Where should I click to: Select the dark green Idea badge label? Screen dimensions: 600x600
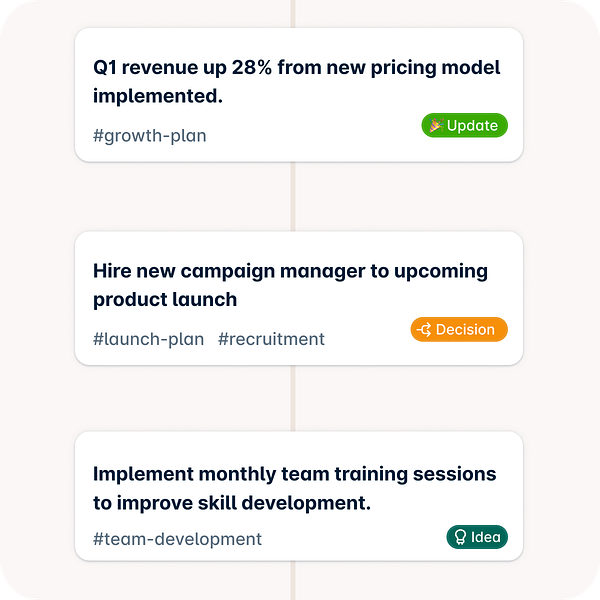[x=485, y=537]
